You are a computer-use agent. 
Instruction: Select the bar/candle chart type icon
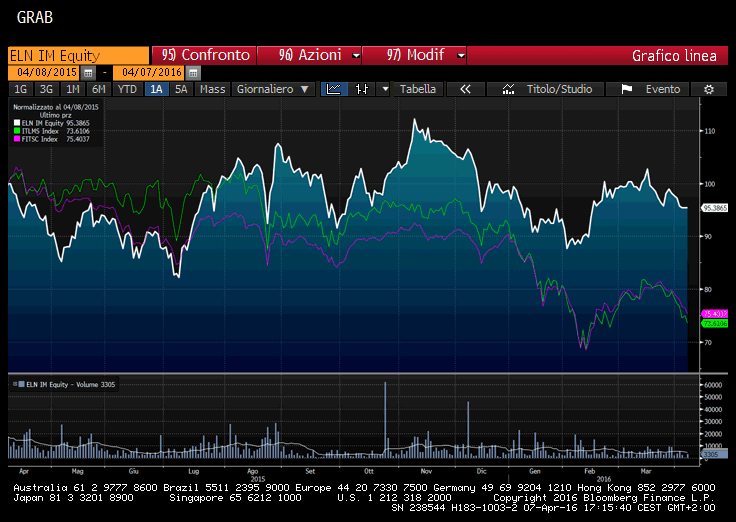(362, 89)
